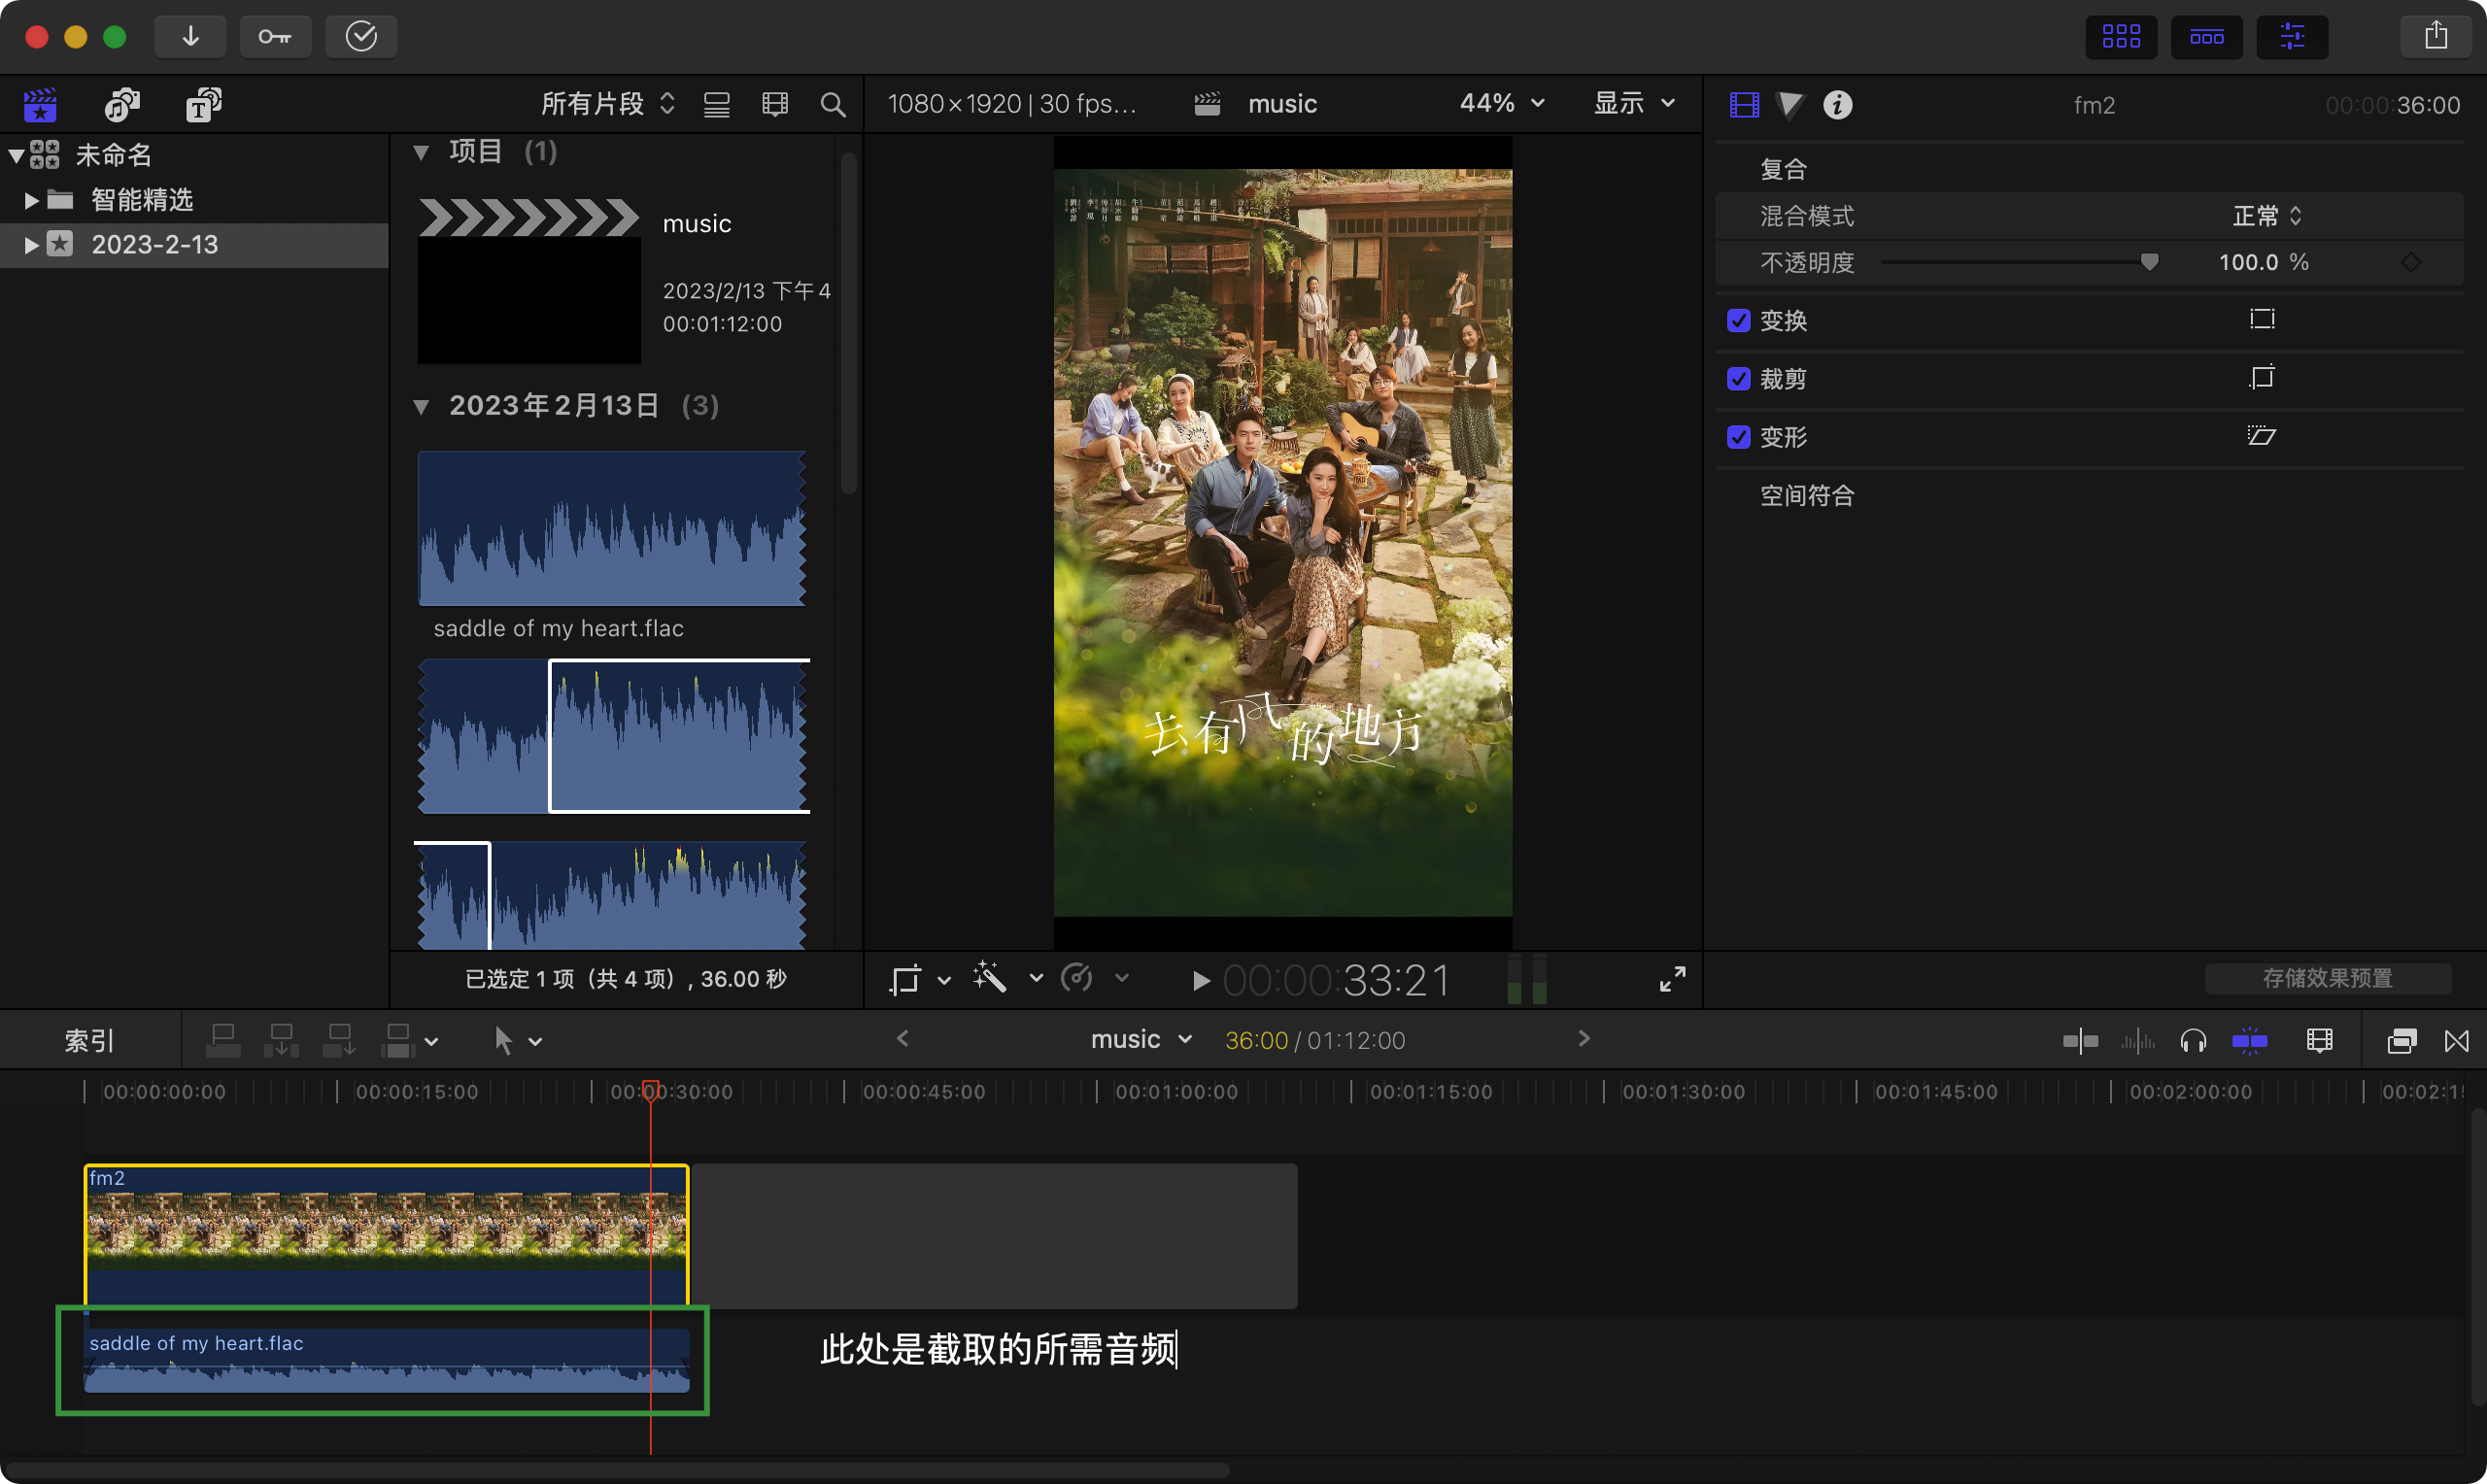The image size is (2487, 1484).
Task: Open the 显示 viewer options menu
Action: [1634, 103]
